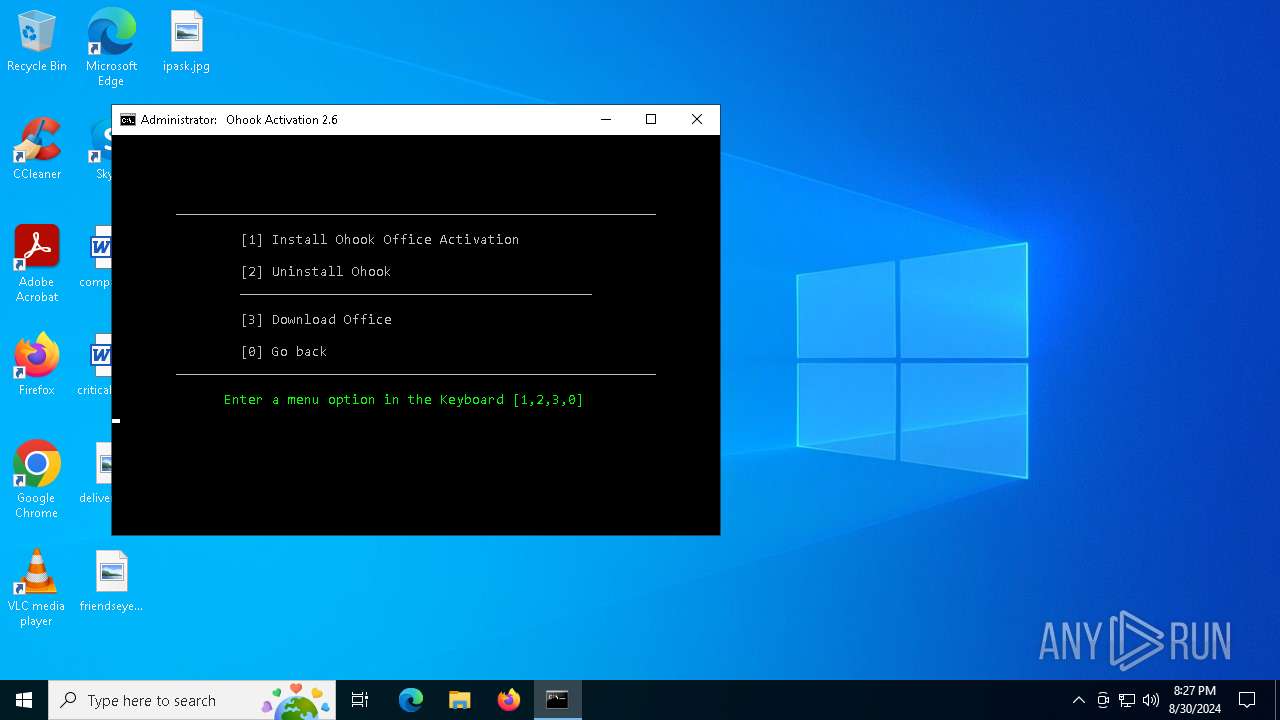Open the notification center icon

click(x=1247, y=700)
